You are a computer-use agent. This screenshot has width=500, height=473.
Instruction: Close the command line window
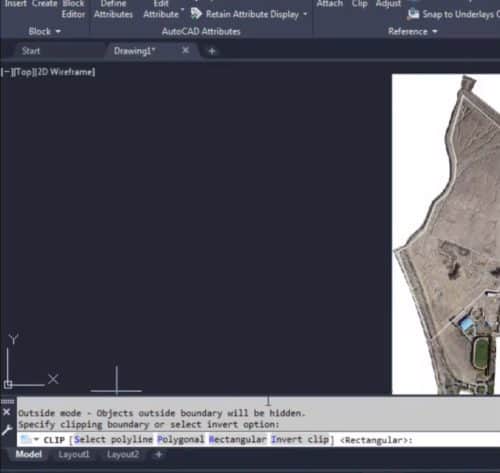point(6,412)
